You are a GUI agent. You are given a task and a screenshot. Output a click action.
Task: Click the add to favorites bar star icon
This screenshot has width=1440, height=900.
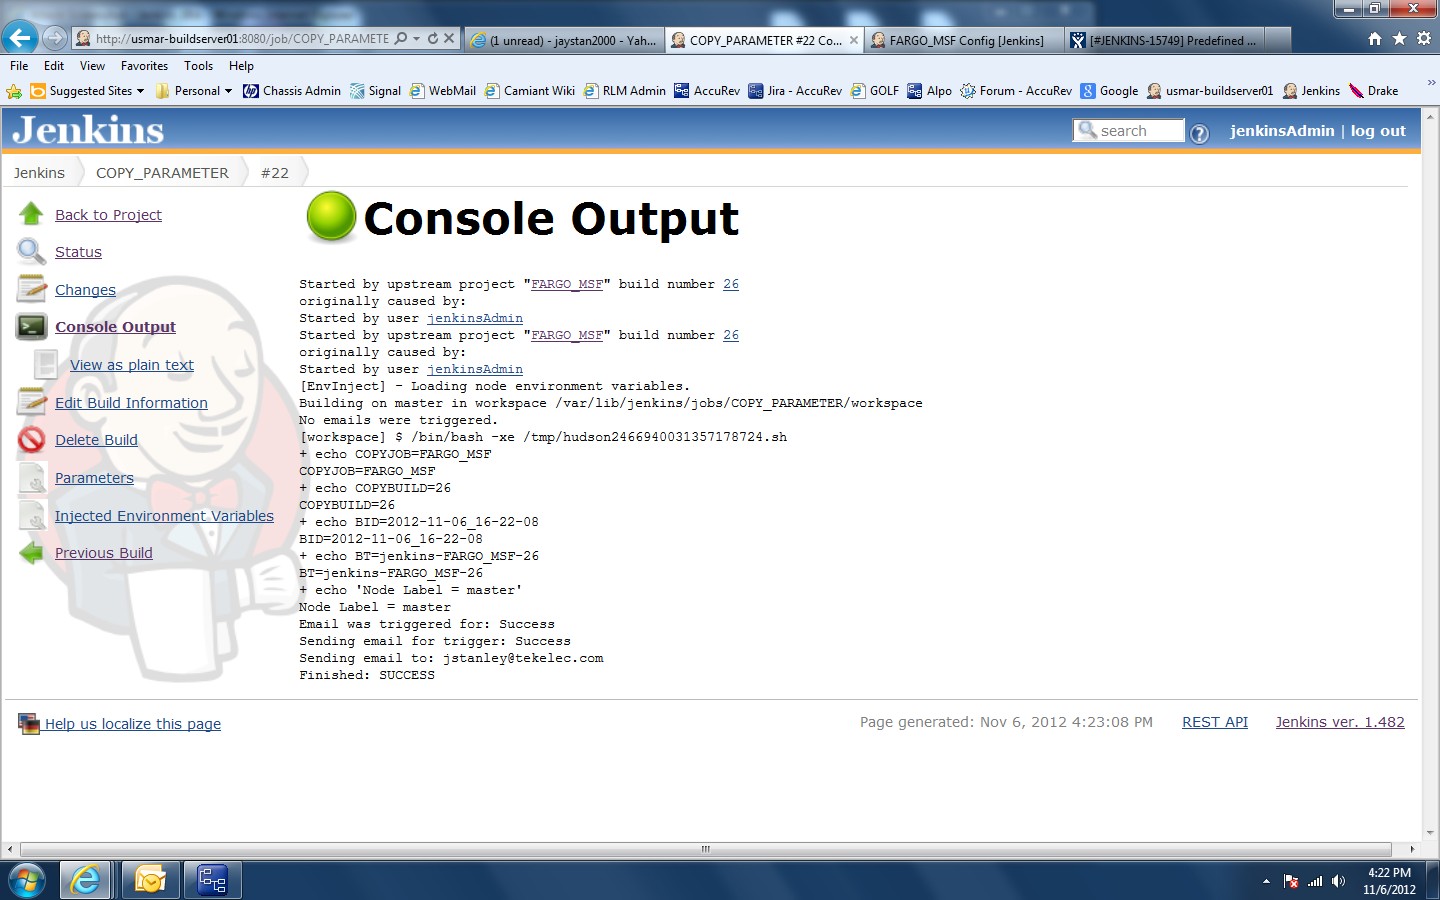coord(14,91)
